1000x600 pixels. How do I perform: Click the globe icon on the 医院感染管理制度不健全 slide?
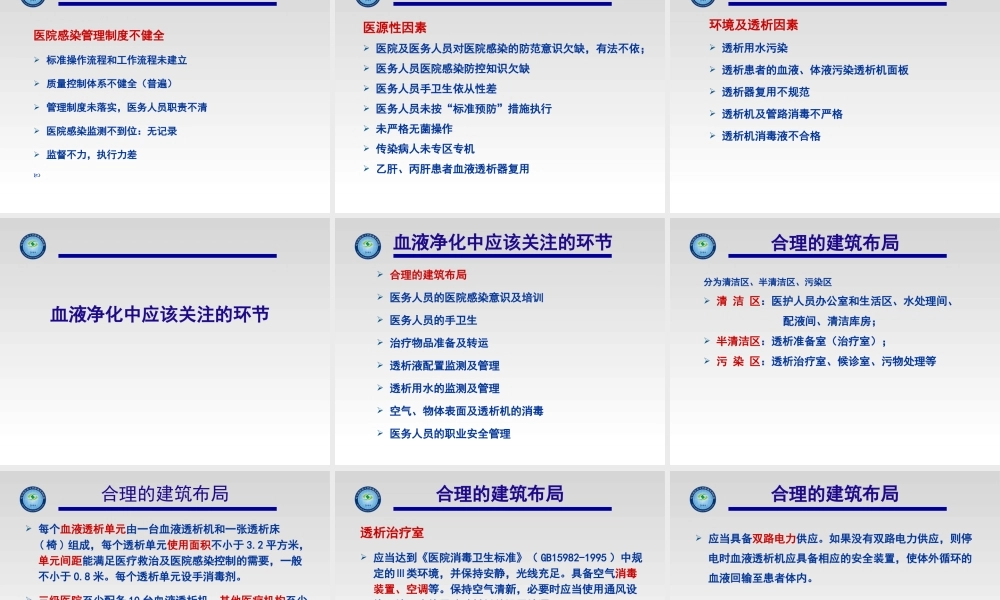coord(32,4)
